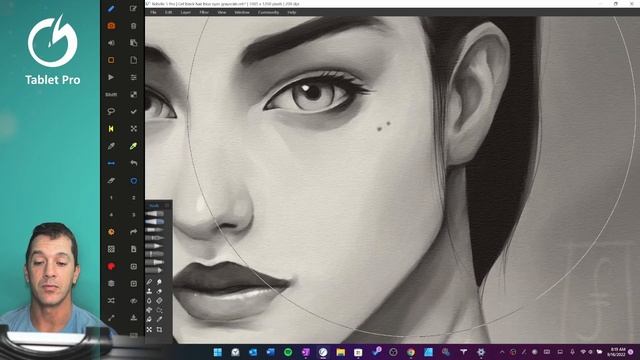Click the undo arrow icon
Screen dimensions: 640x360
pyautogui.click(x=133, y=163)
